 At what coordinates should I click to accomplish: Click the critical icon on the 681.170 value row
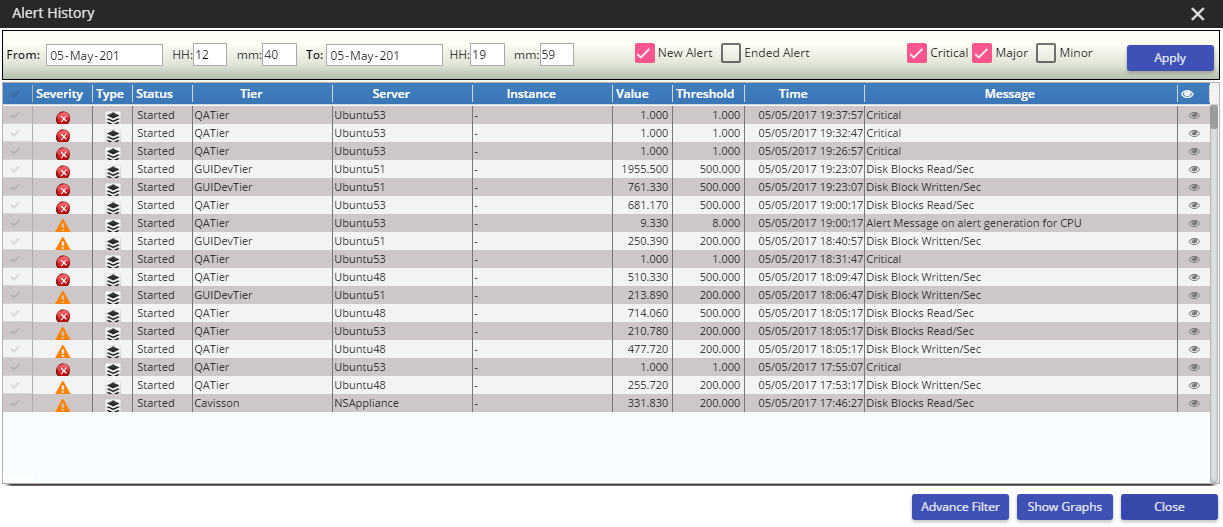coord(62,207)
